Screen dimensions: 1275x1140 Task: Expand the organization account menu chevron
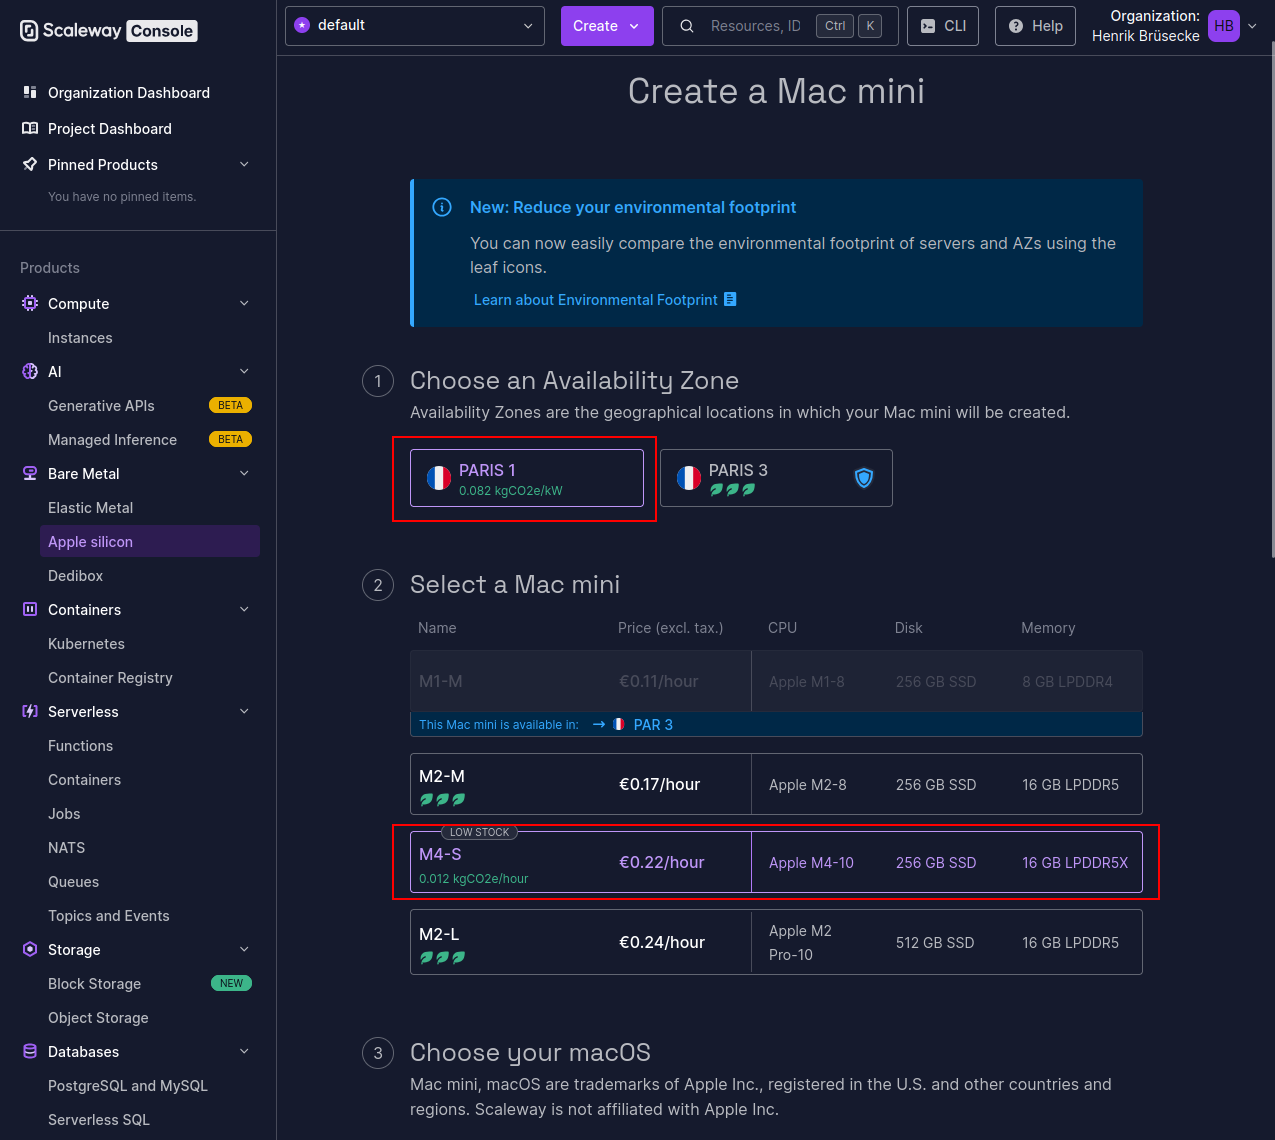(1253, 26)
